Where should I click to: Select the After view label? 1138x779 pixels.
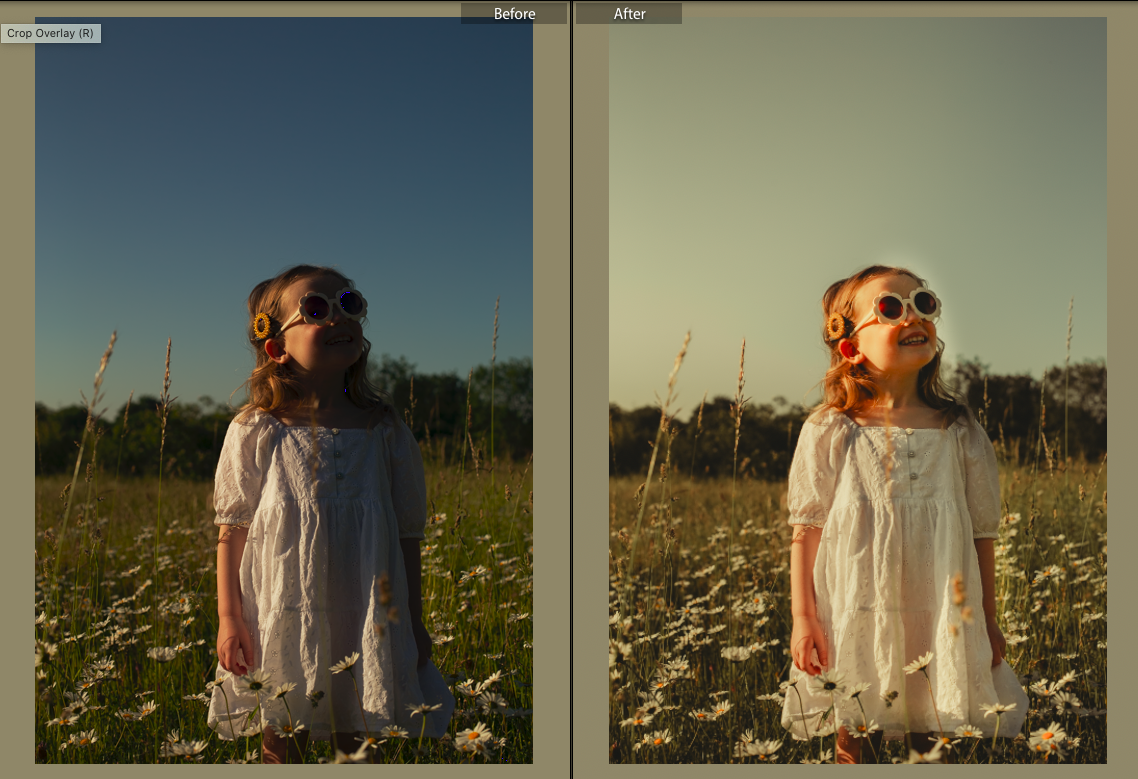pyautogui.click(x=629, y=14)
